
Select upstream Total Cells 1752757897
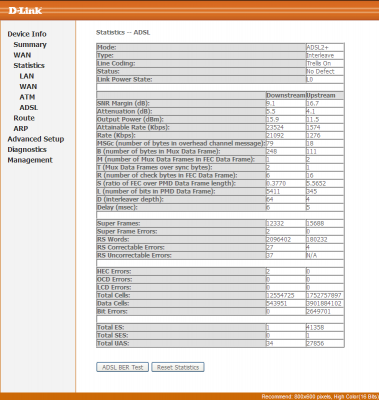pyautogui.click(x=324, y=296)
